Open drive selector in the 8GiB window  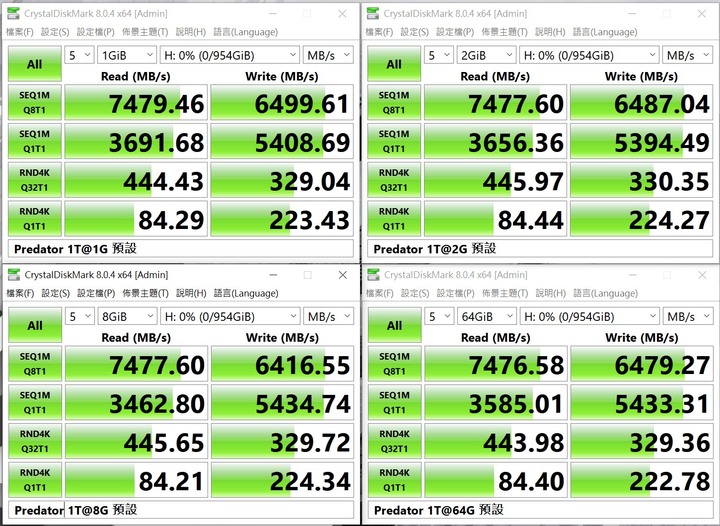(x=230, y=317)
